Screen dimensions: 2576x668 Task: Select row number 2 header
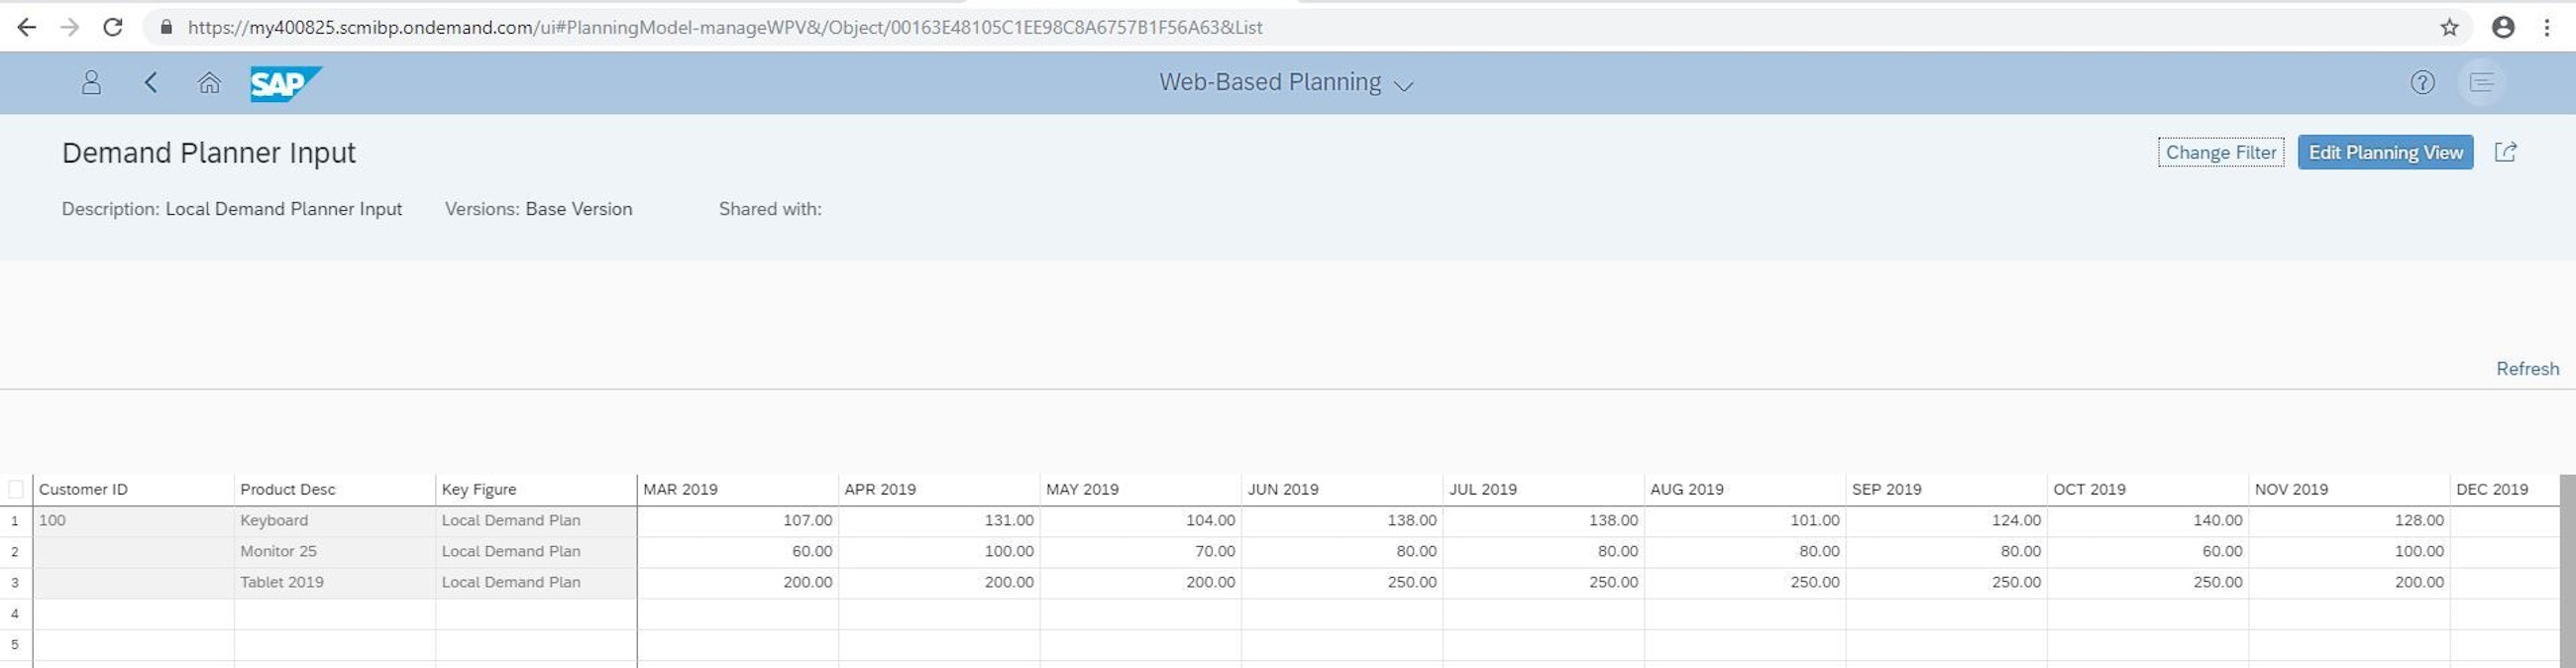pyautogui.click(x=15, y=551)
